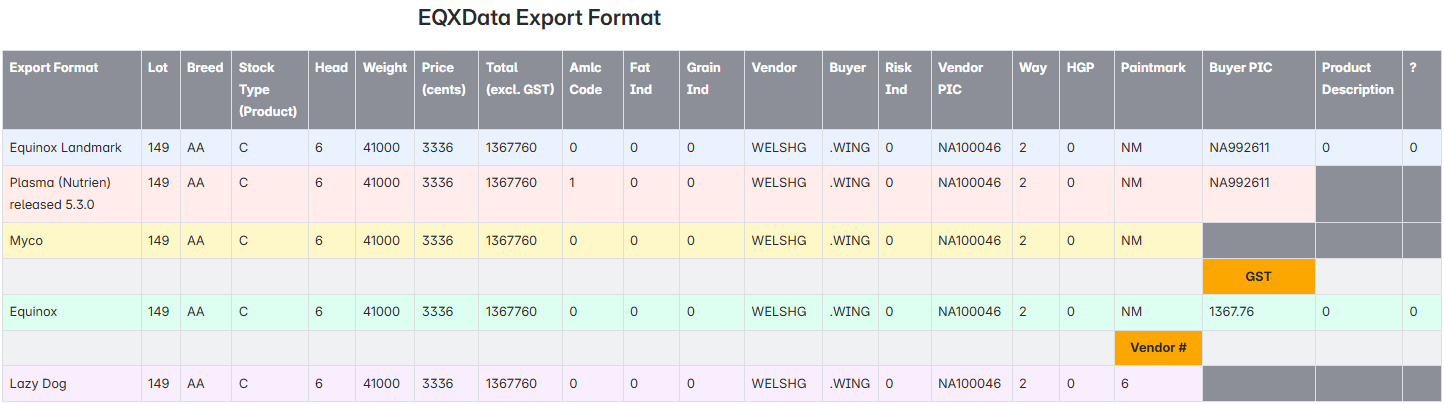1444x404 pixels.
Task: Click the Buyer PIC value 1367.76
Action: pyautogui.click(x=1236, y=312)
